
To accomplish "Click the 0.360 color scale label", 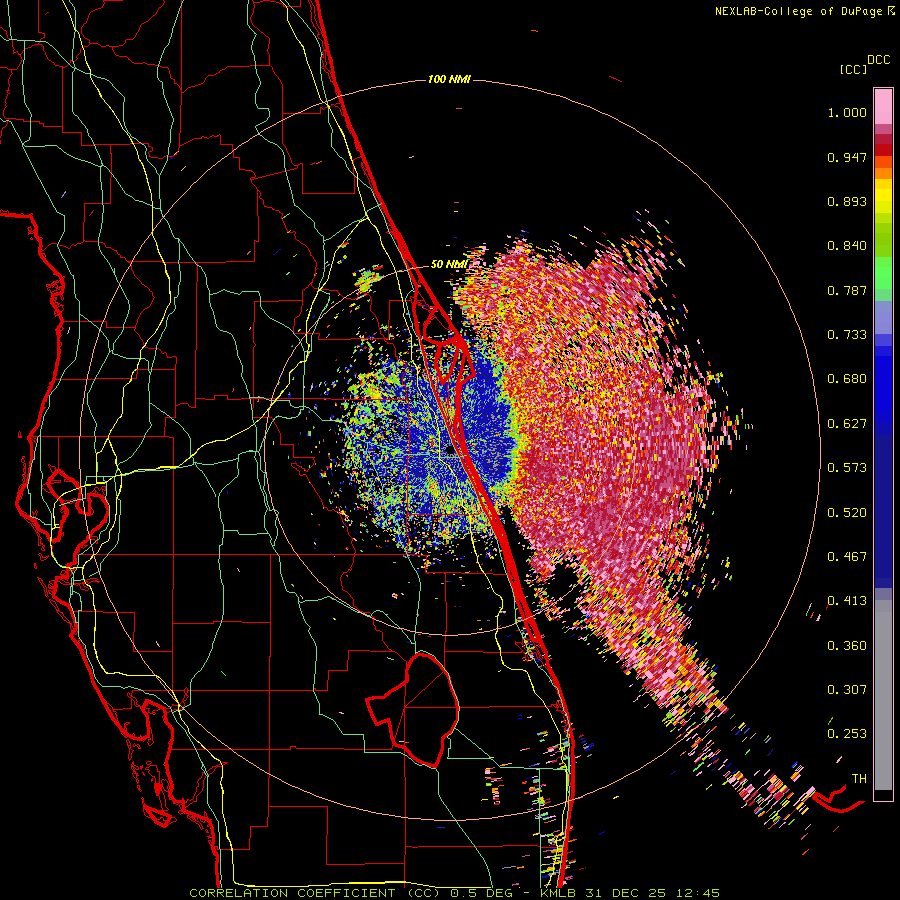I will point(847,646).
